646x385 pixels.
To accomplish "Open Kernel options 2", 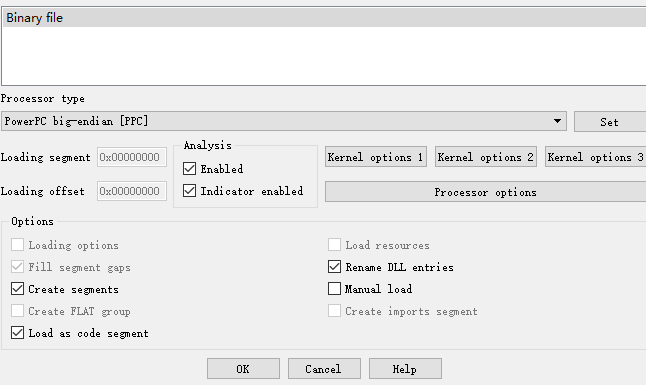I will click(486, 157).
